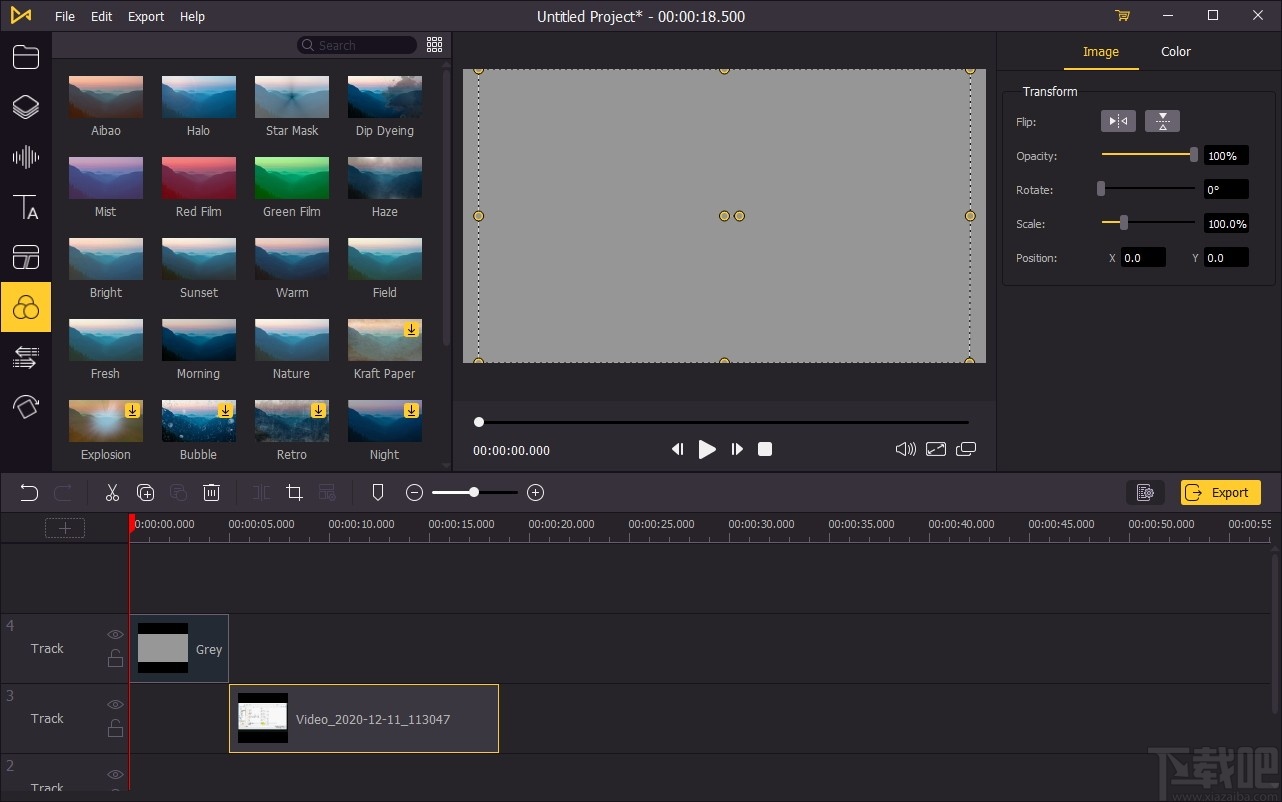Open the Media library panel
Image resolution: width=1282 pixels, height=802 pixels.
[26, 57]
